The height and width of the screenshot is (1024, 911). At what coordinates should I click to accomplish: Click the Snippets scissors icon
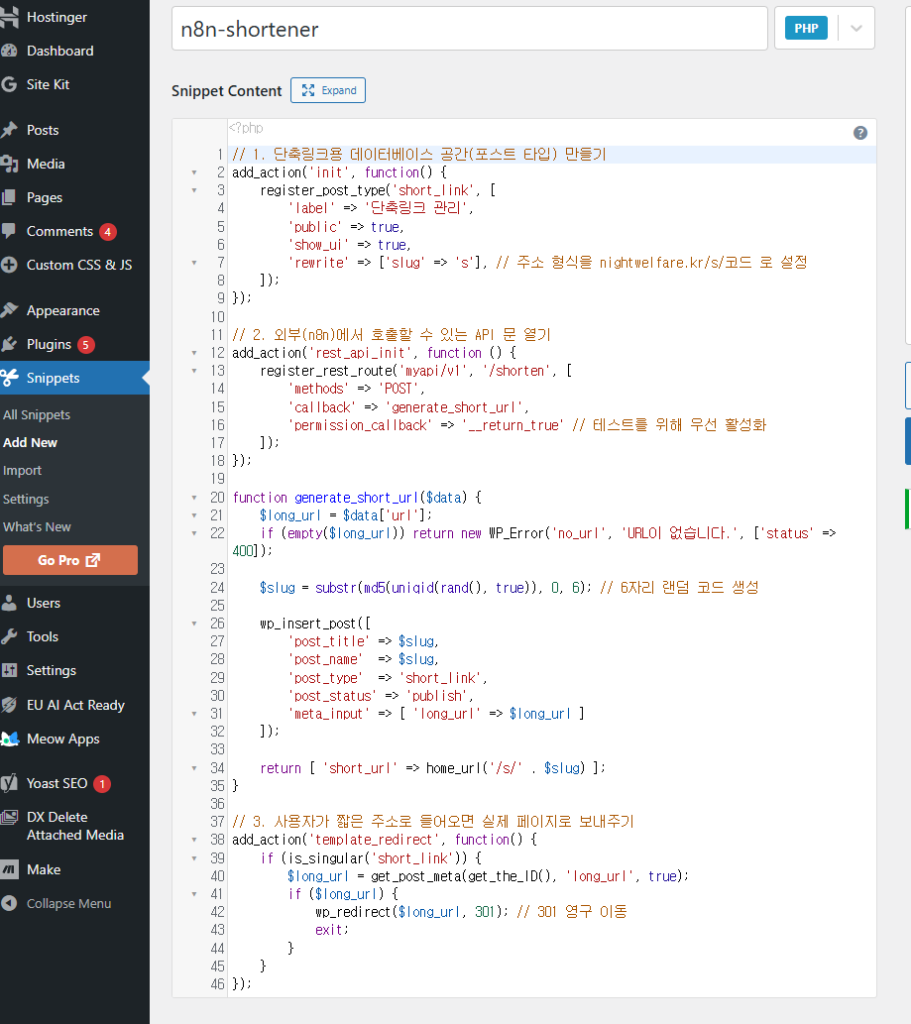[x=10, y=378]
